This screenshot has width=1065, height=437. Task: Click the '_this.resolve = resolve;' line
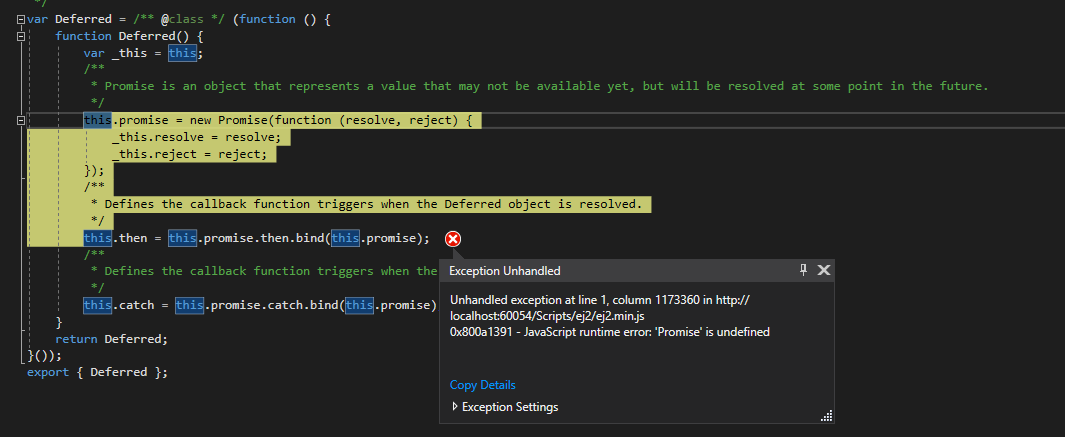coord(198,137)
